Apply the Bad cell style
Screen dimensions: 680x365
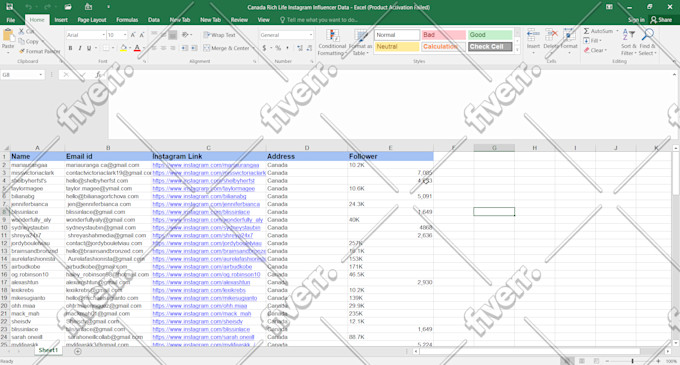pos(443,35)
